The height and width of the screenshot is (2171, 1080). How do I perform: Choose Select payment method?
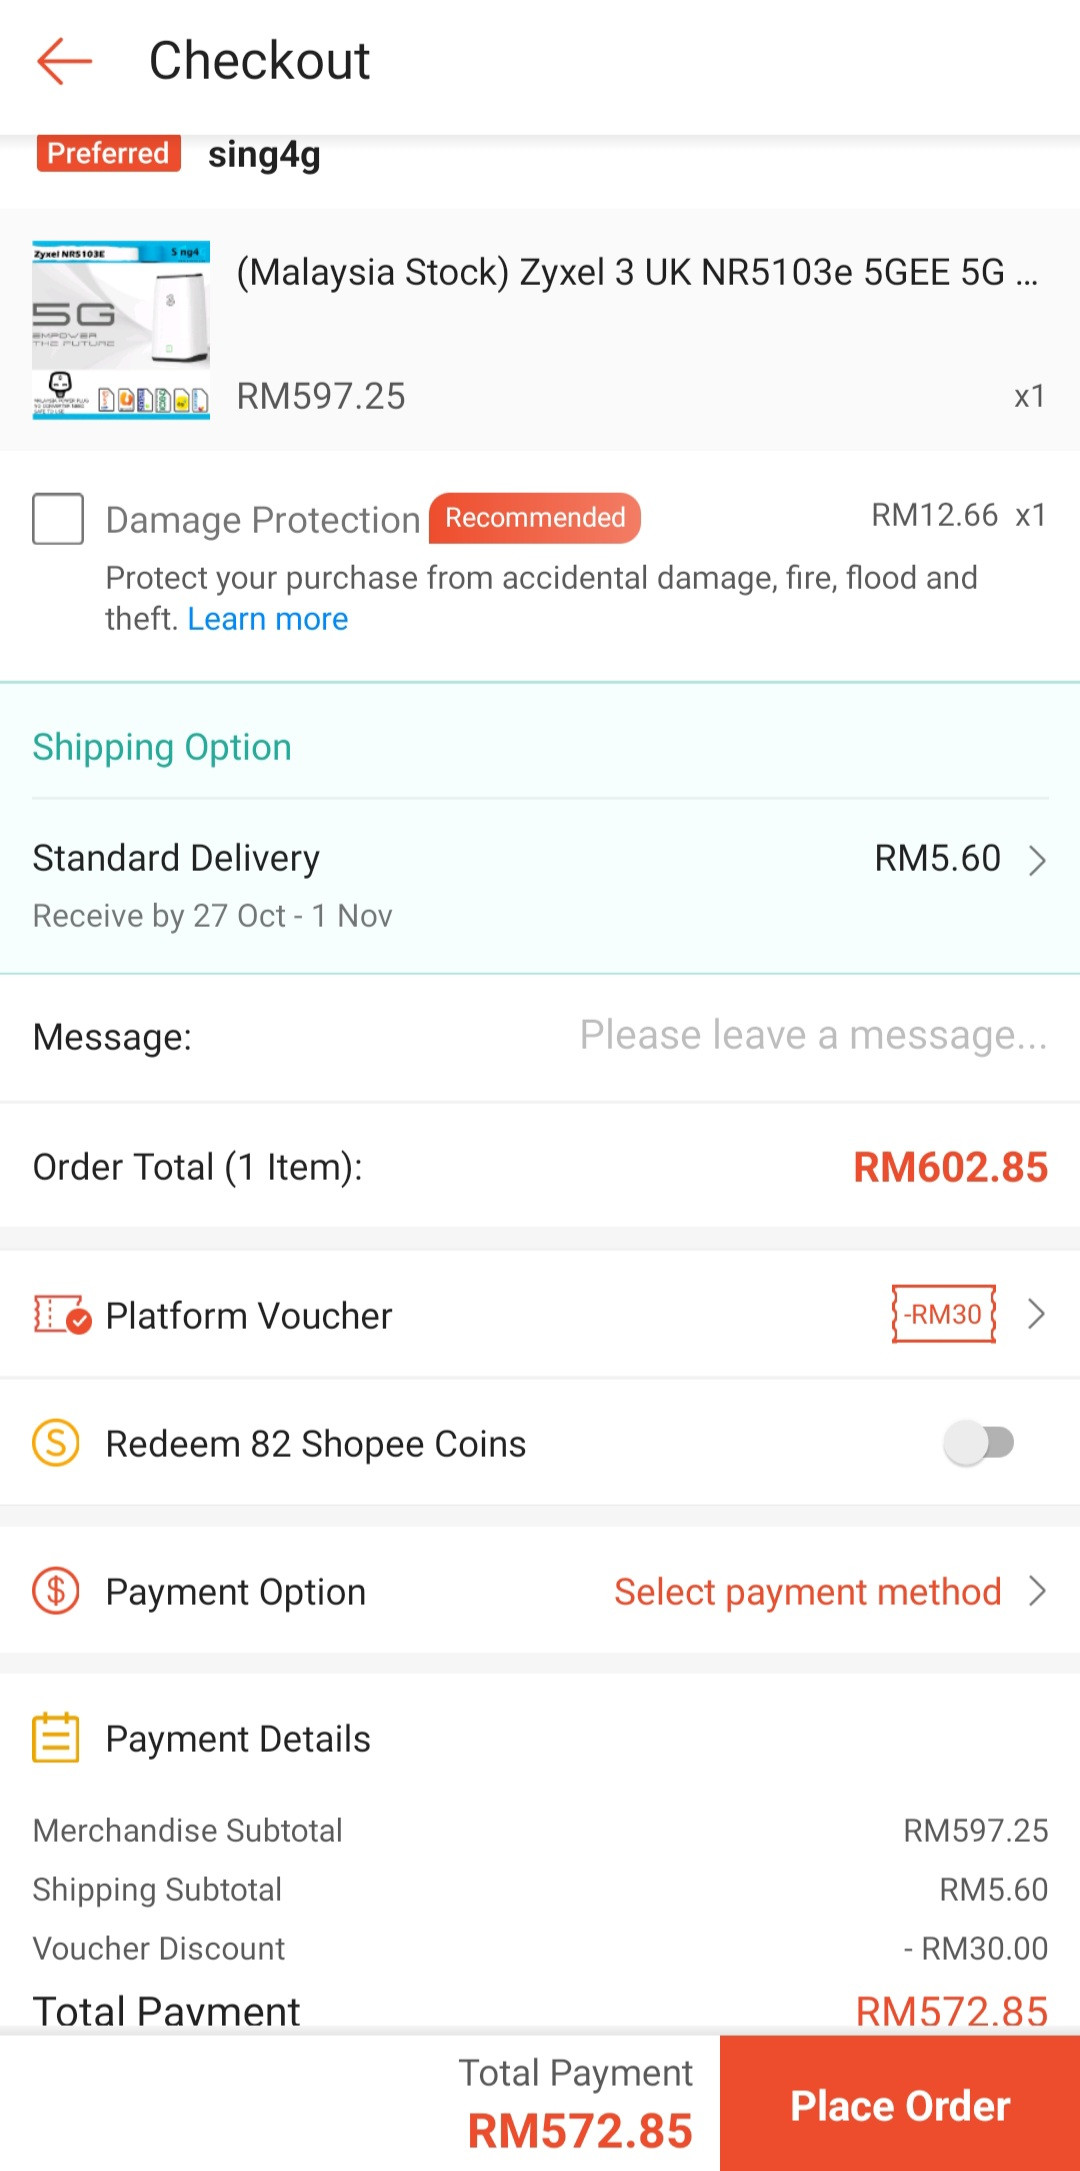point(807,1591)
